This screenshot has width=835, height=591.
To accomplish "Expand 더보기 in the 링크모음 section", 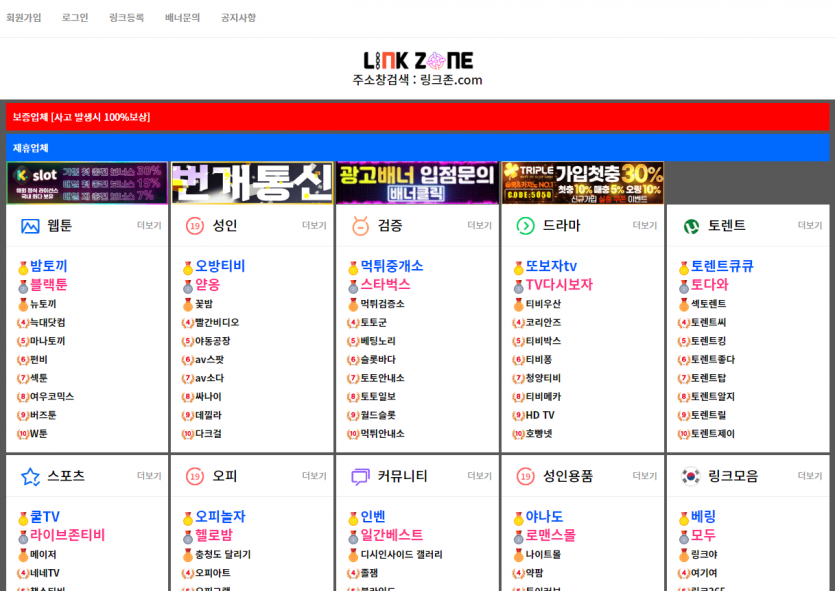I will (810, 476).
